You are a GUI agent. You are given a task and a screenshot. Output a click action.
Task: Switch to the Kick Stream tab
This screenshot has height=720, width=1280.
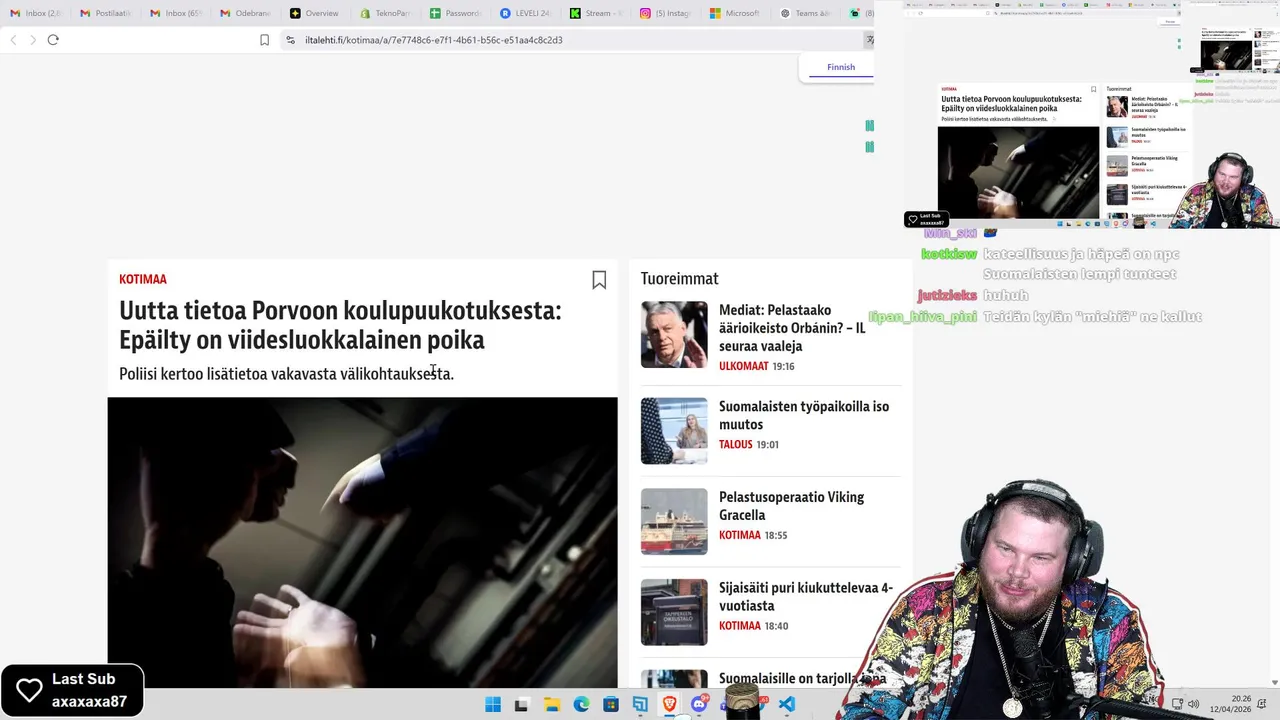[x=596, y=13]
